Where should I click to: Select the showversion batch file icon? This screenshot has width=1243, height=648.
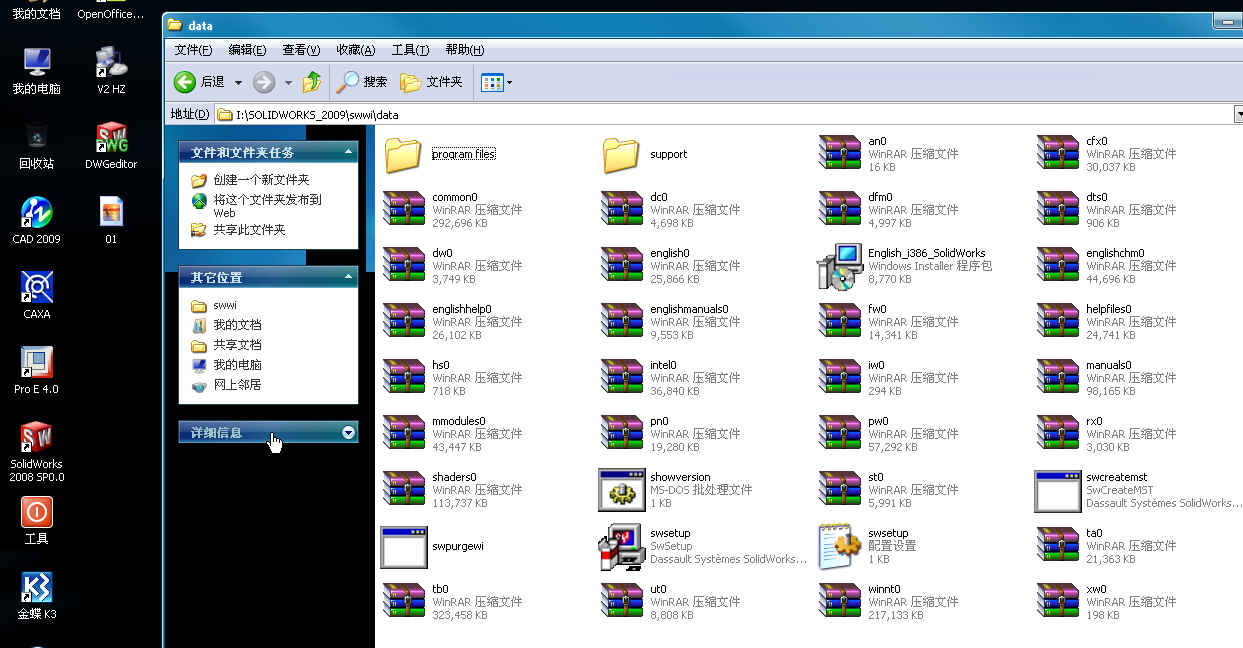tap(622, 490)
